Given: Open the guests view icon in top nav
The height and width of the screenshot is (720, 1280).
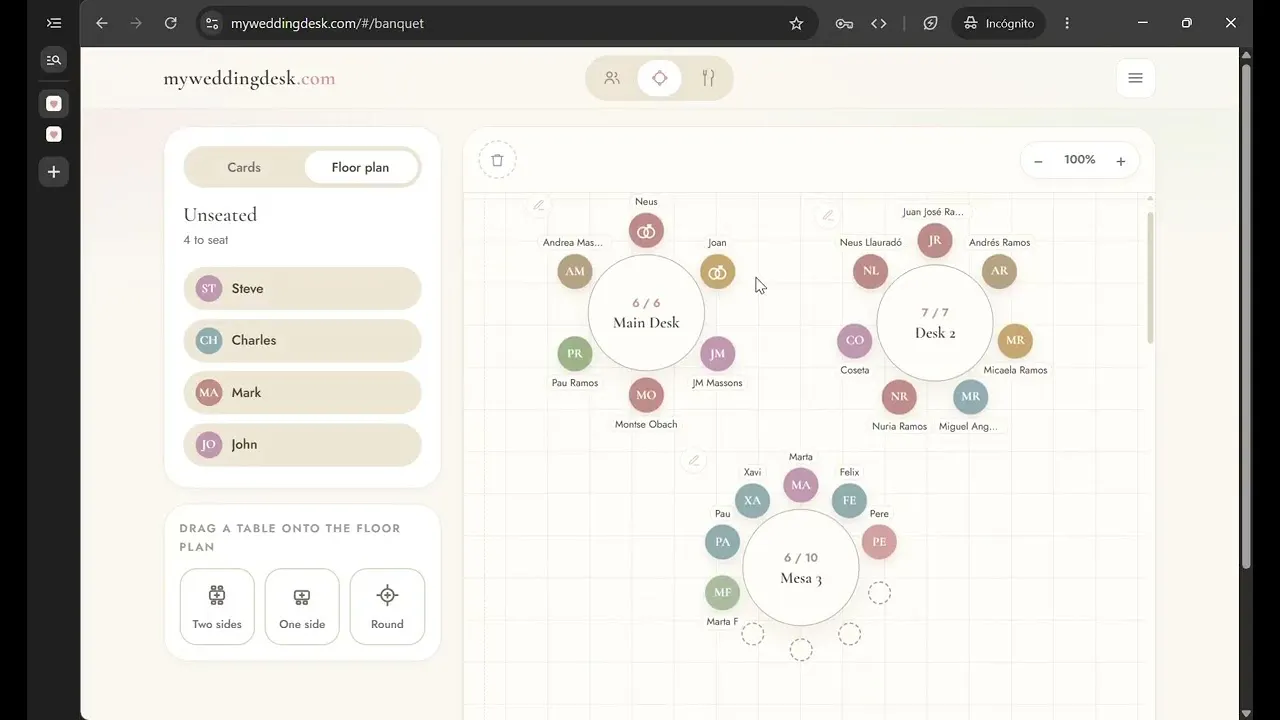Looking at the screenshot, I should 612,78.
